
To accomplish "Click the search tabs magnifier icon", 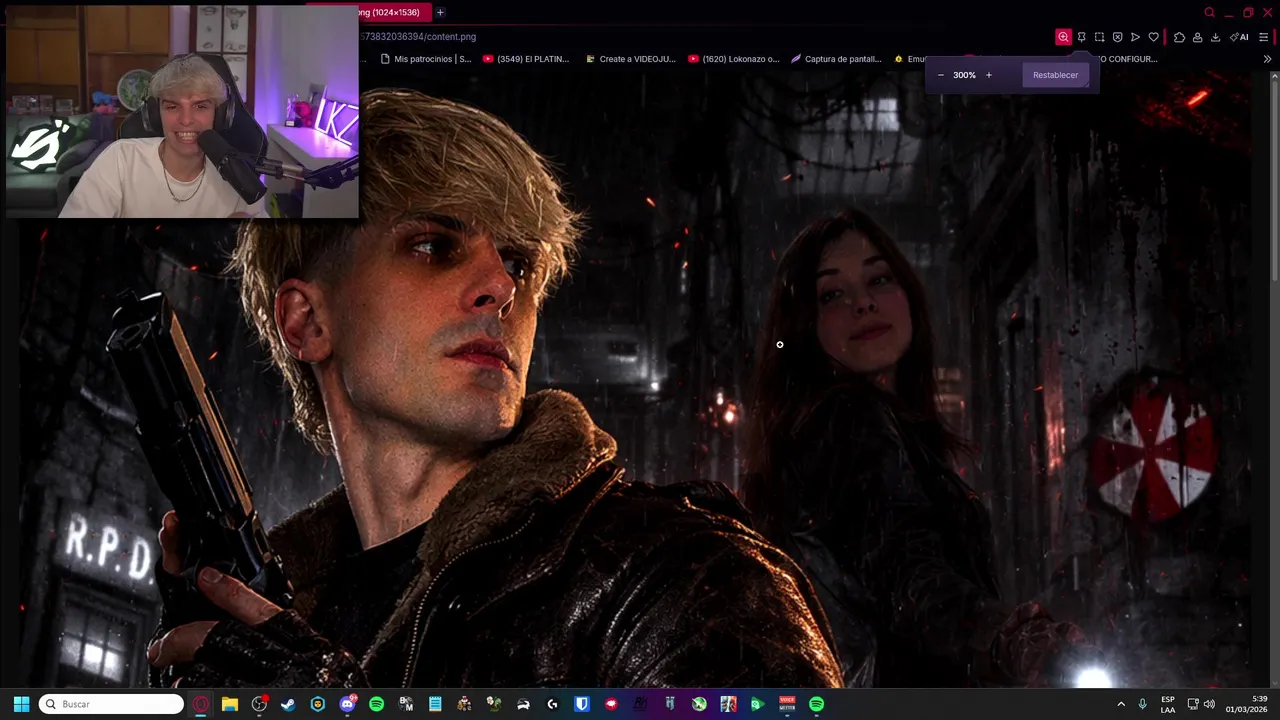I will [x=1209, y=12].
